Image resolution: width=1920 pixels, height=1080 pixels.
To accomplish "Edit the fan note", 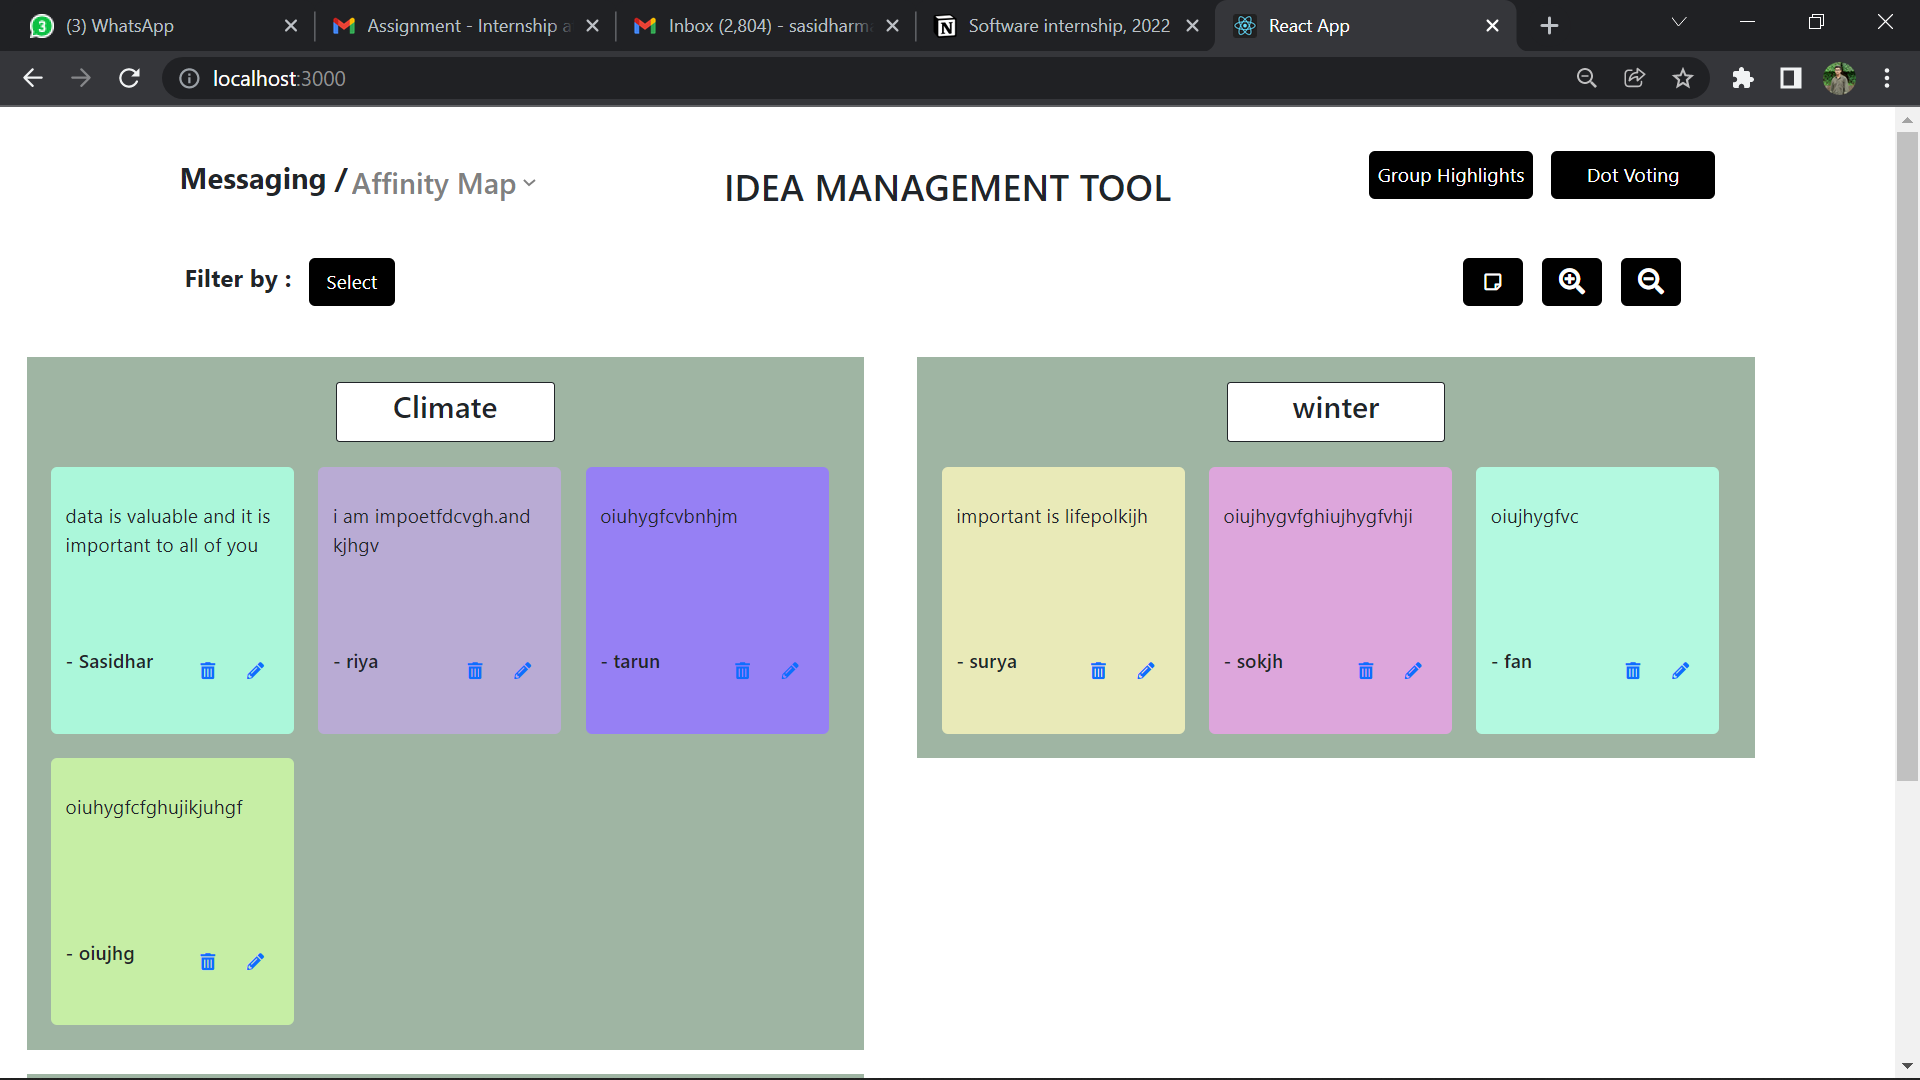I will coord(1681,671).
